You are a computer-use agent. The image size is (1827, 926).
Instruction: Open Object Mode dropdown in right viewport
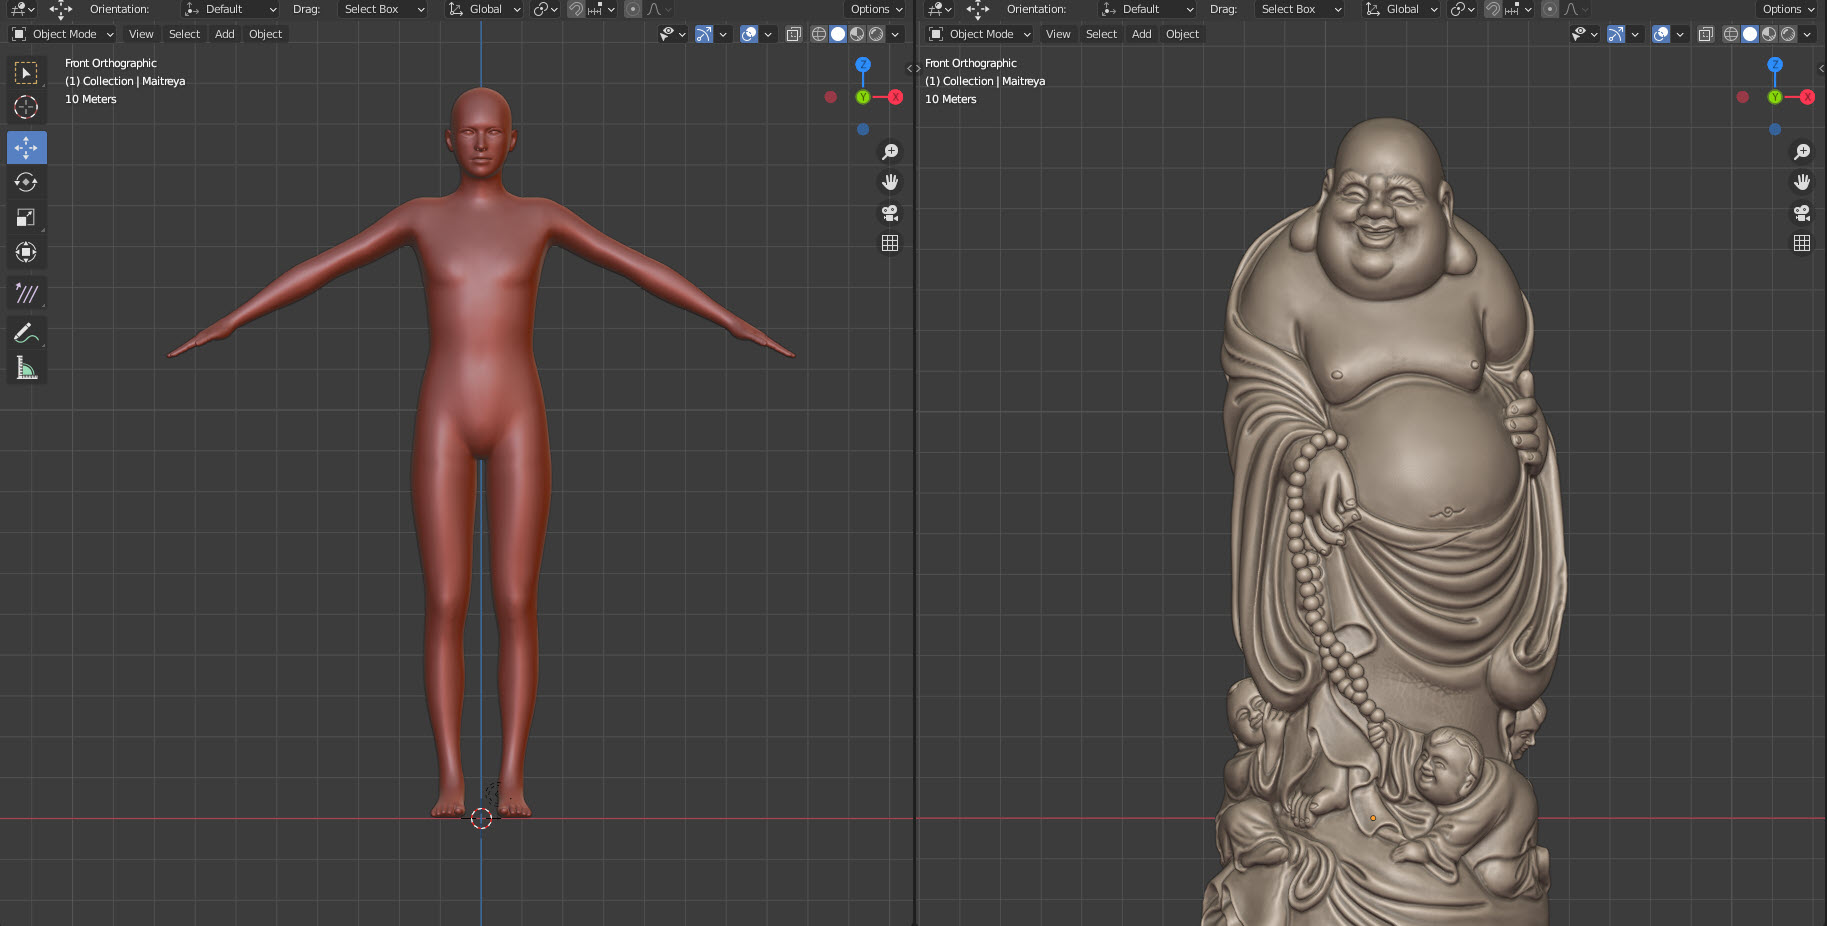tap(980, 34)
